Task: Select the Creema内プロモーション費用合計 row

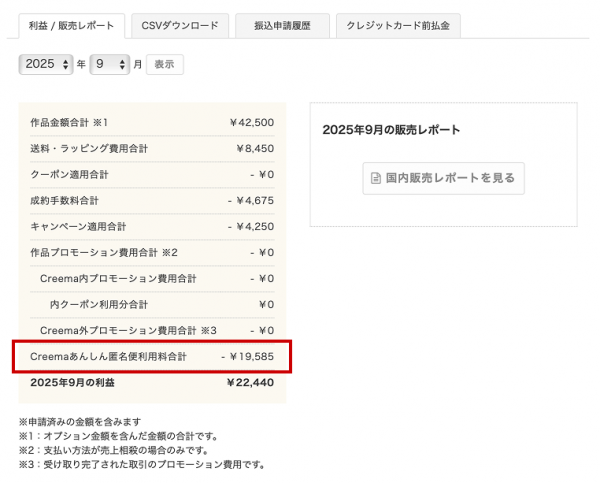Action: [x=152, y=278]
